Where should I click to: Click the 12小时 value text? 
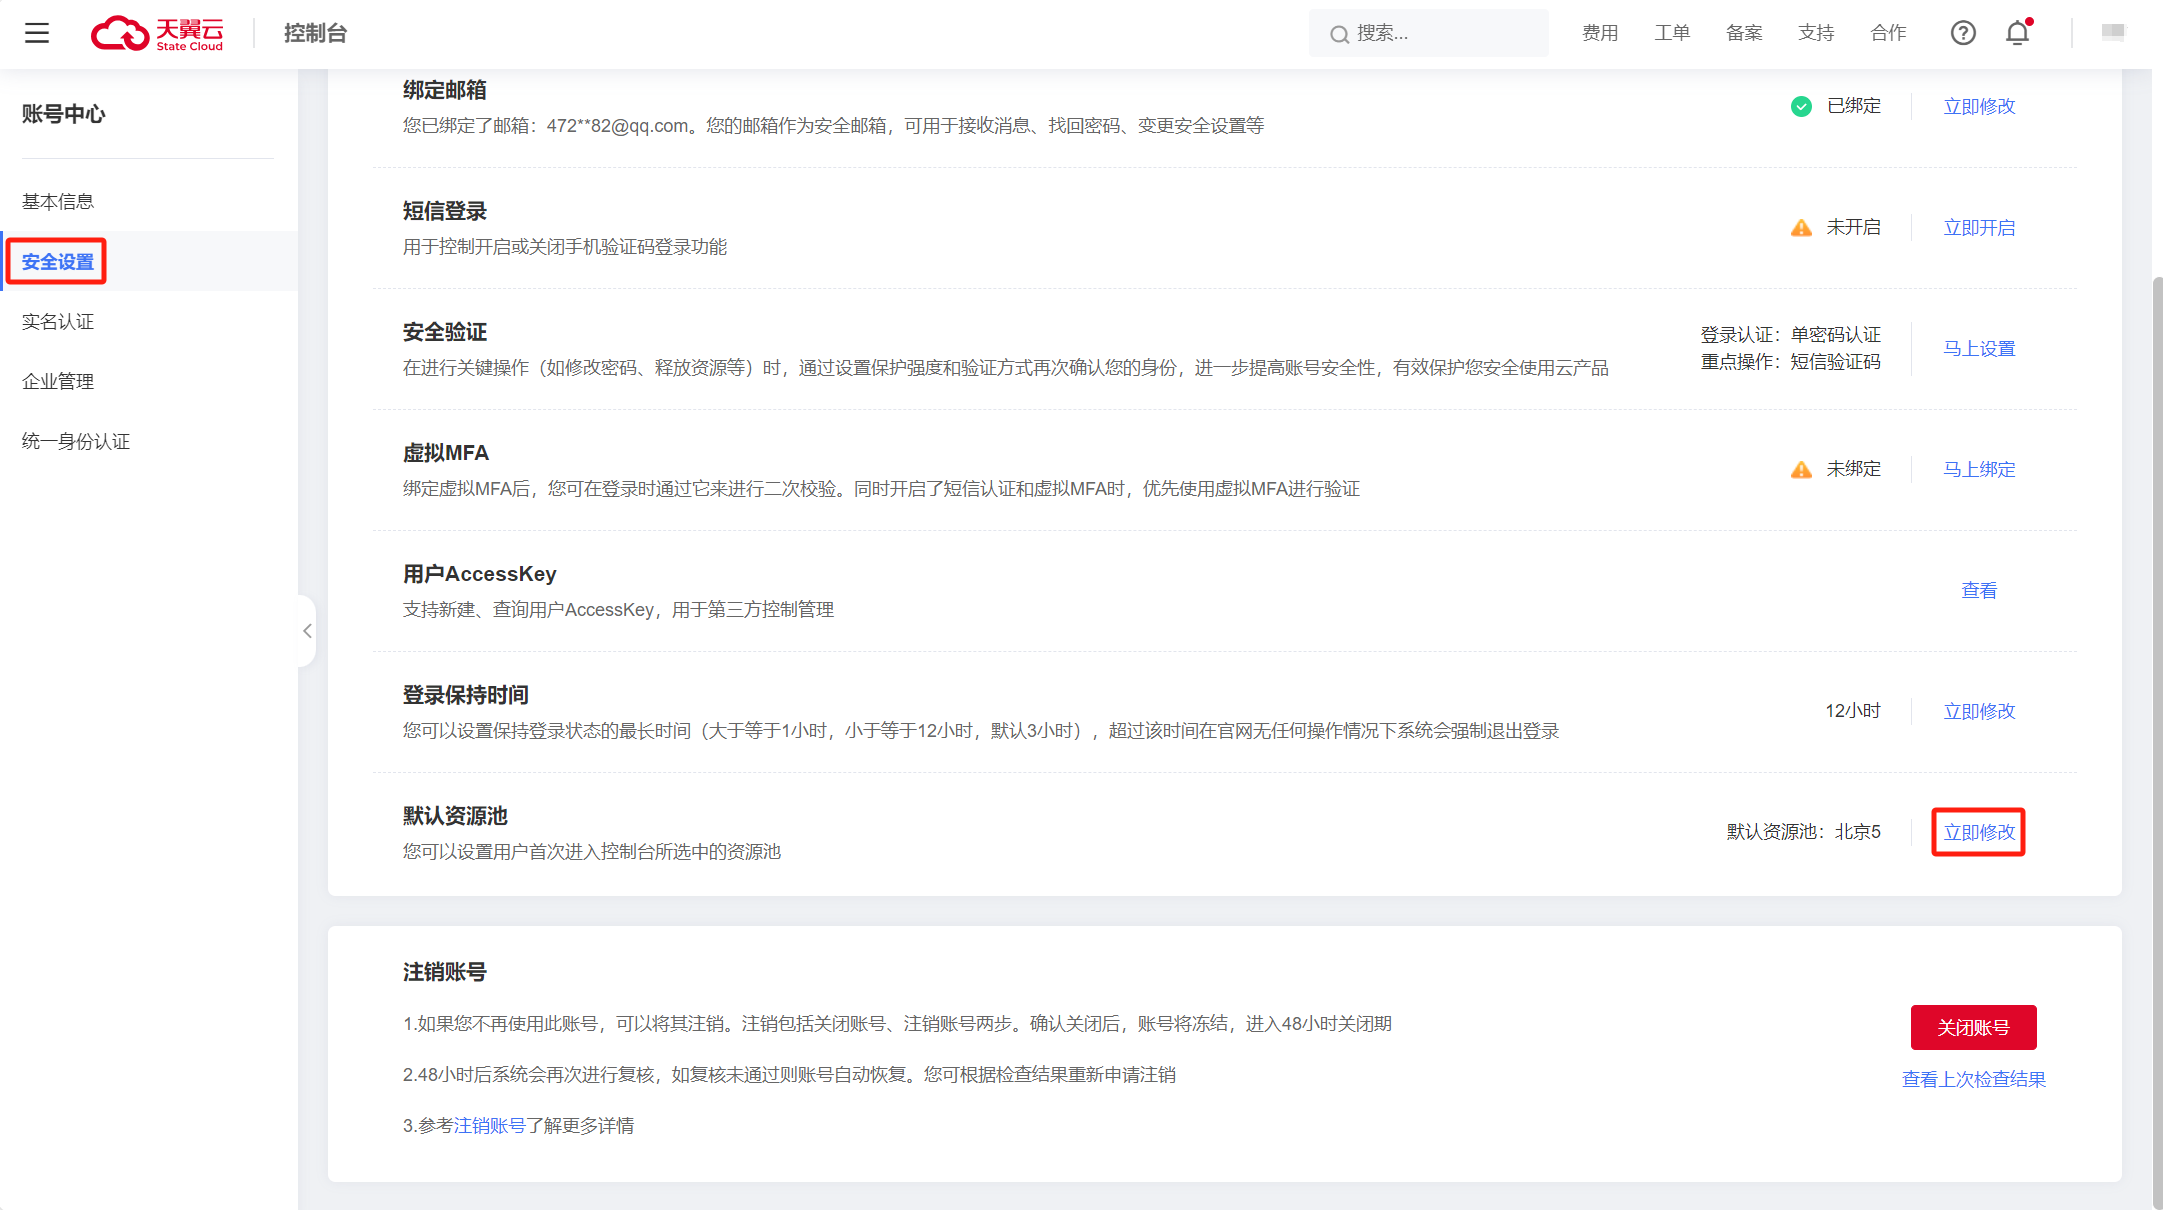click(1853, 711)
